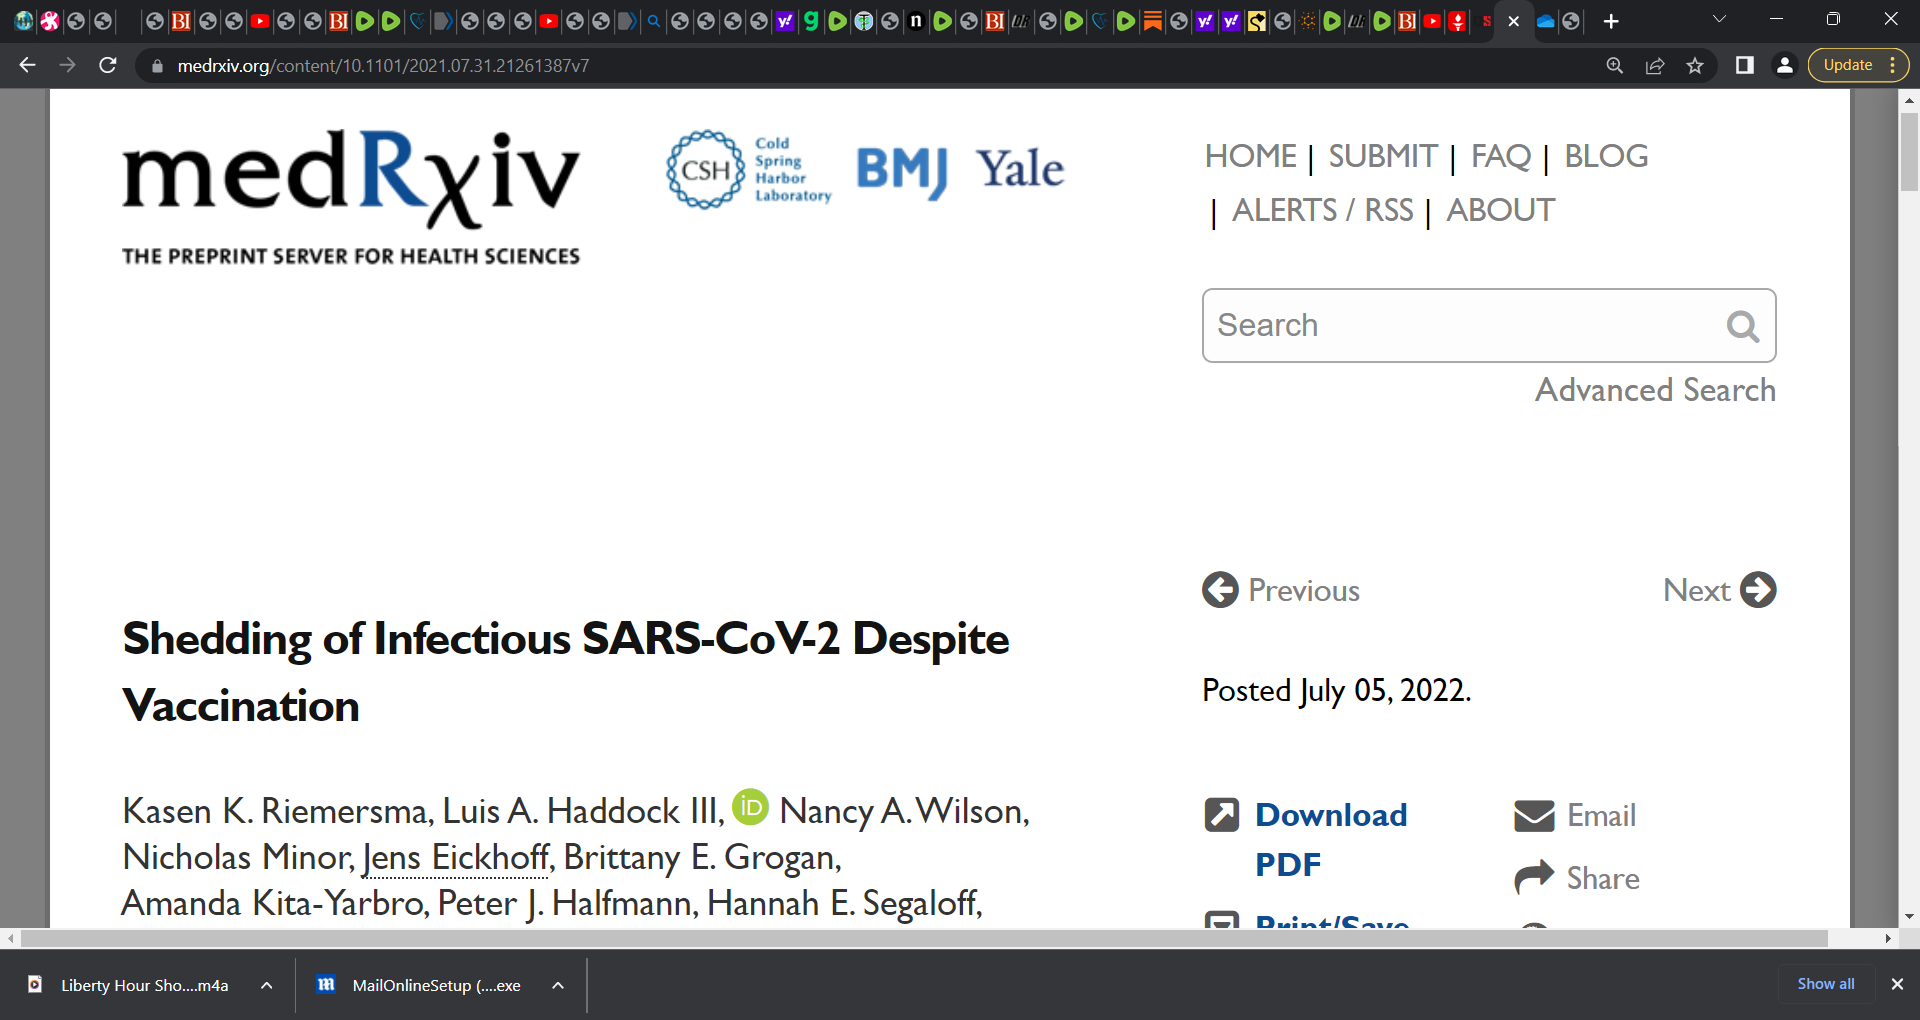Toggle the browser side panel icon
Screen dimensions: 1920x1020
1744,65
